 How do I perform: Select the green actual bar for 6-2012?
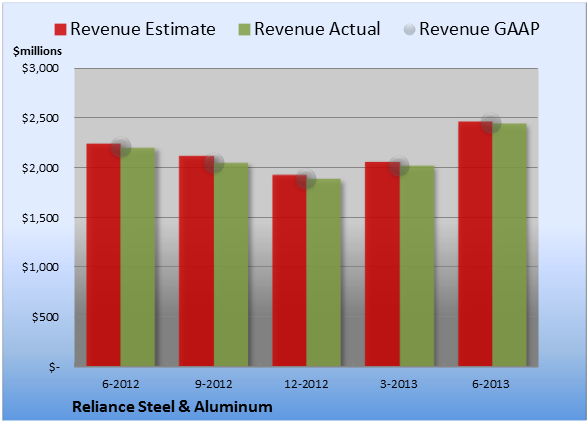pyautogui.click(x=138, y=257)
